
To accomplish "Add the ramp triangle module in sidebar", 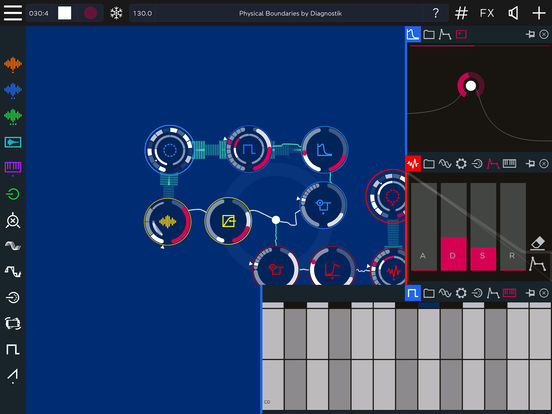I will point(13,375).
